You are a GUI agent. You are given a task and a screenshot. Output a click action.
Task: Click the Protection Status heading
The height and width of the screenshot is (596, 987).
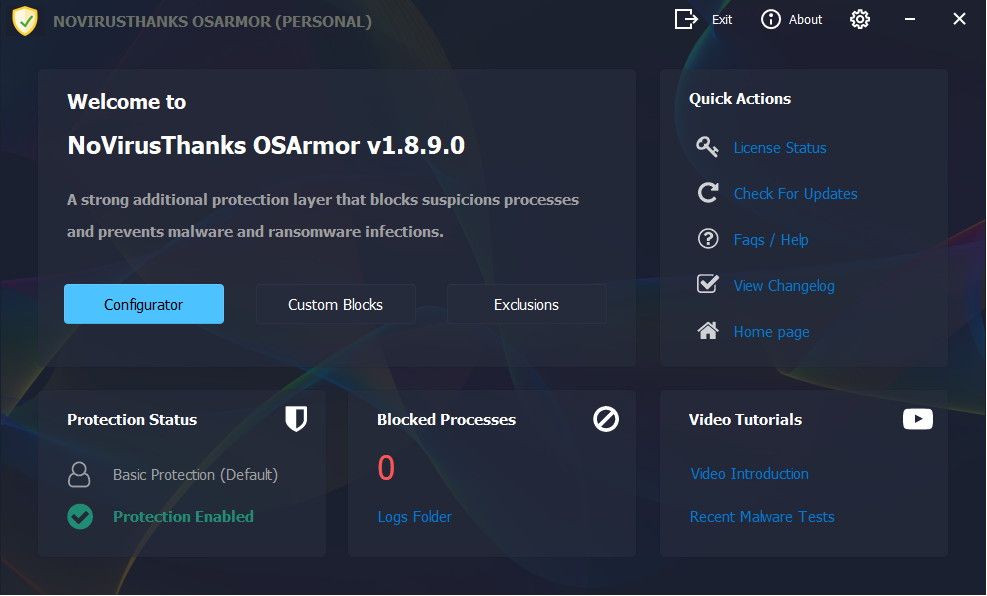pyautogui.click(x=132, y=420)
